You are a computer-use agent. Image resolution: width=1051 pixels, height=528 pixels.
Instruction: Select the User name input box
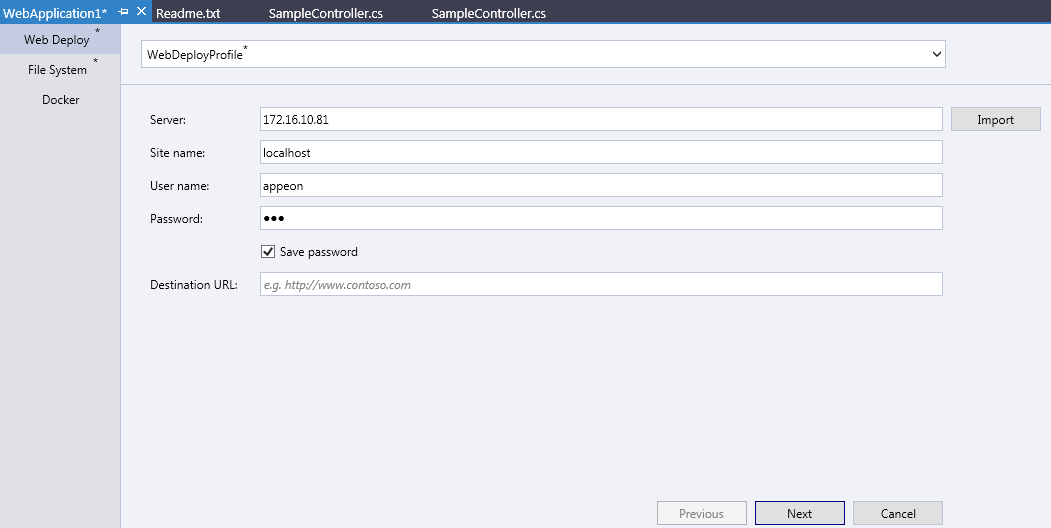[x=600, y=185]
